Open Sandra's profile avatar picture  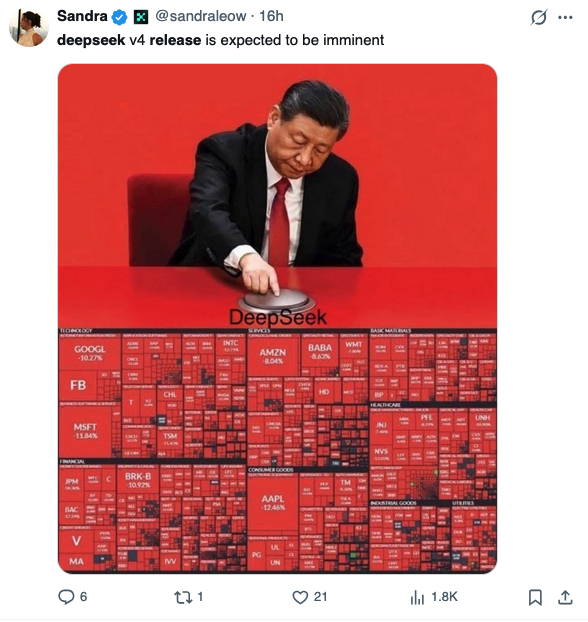[29, 28]
